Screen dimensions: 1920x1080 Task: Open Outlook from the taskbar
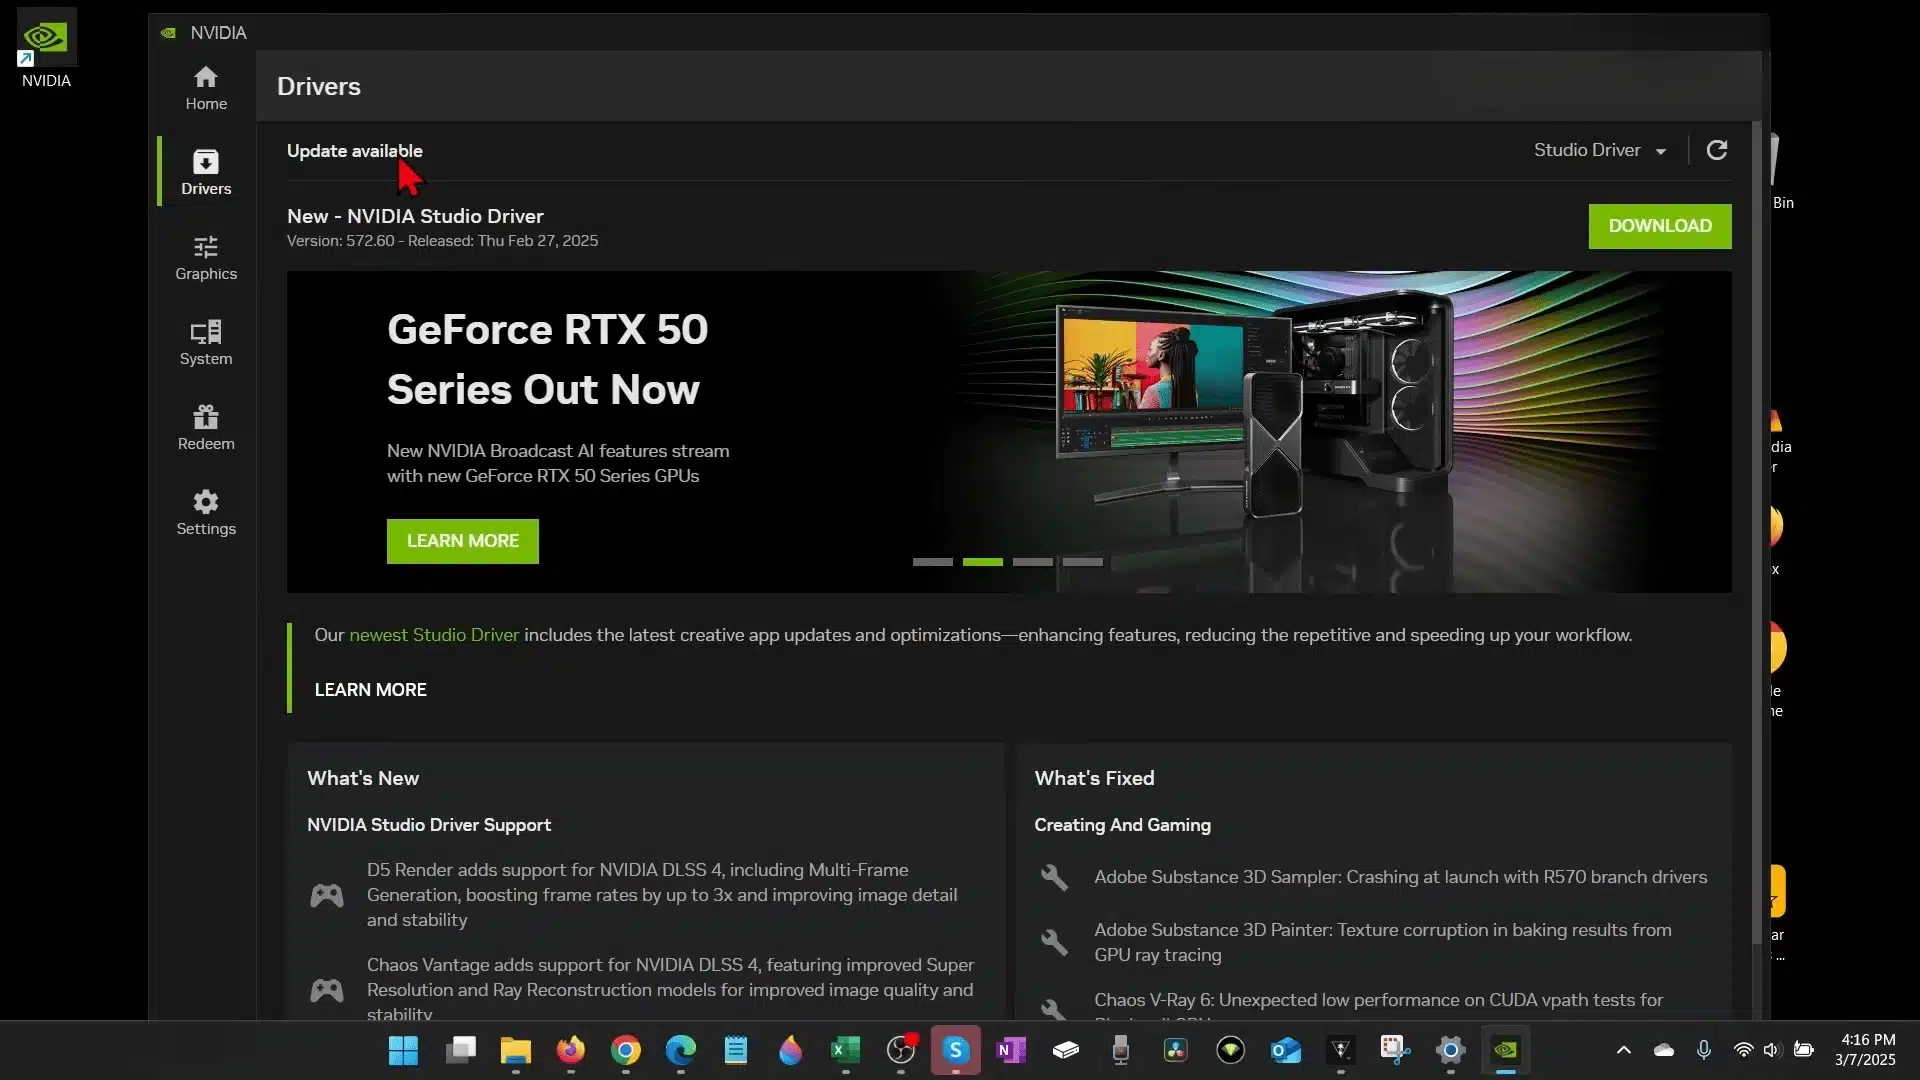pos(1286,1050)
